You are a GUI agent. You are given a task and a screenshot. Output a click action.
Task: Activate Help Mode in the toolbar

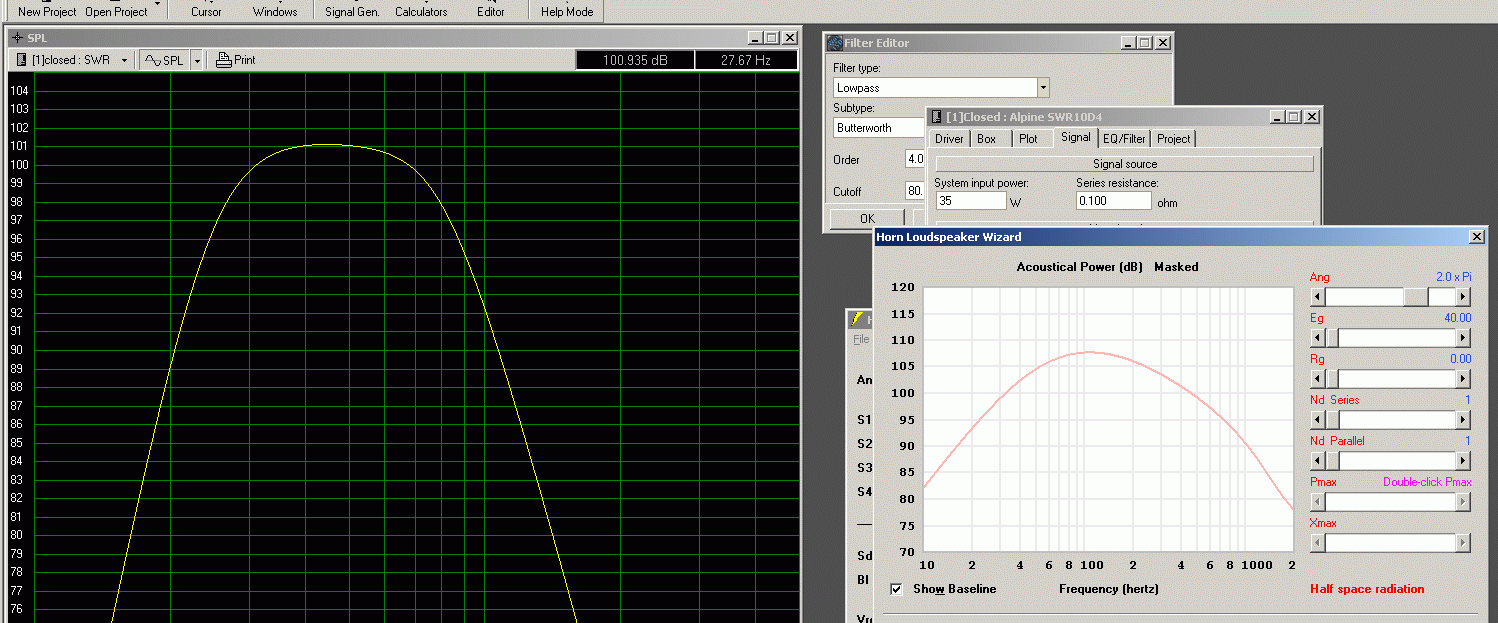(x=567, y=12)
